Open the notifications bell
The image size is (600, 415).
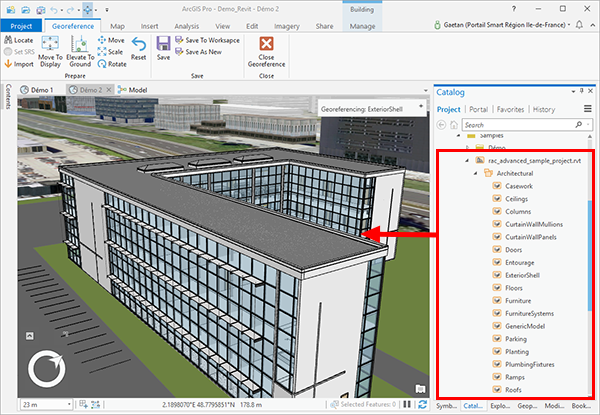(x=579, y=25)
